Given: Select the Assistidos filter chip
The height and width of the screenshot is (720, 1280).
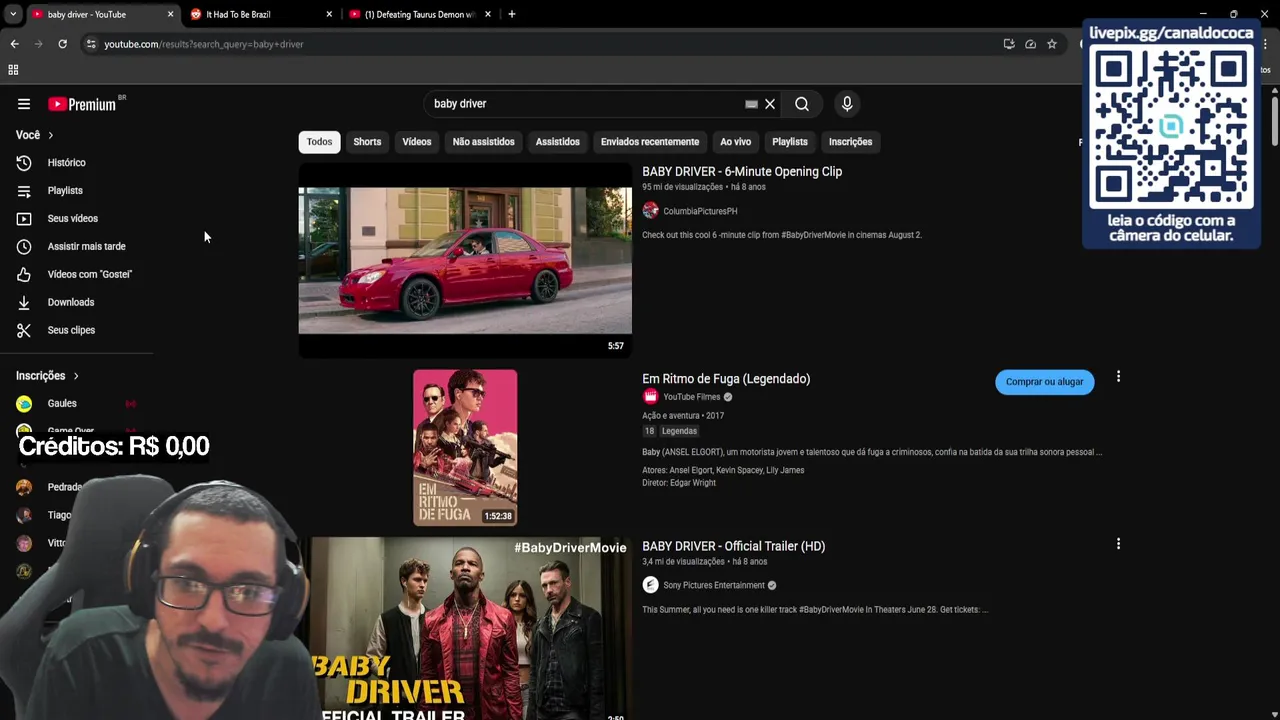Looking at the screenshot, I should coord(557,142).
